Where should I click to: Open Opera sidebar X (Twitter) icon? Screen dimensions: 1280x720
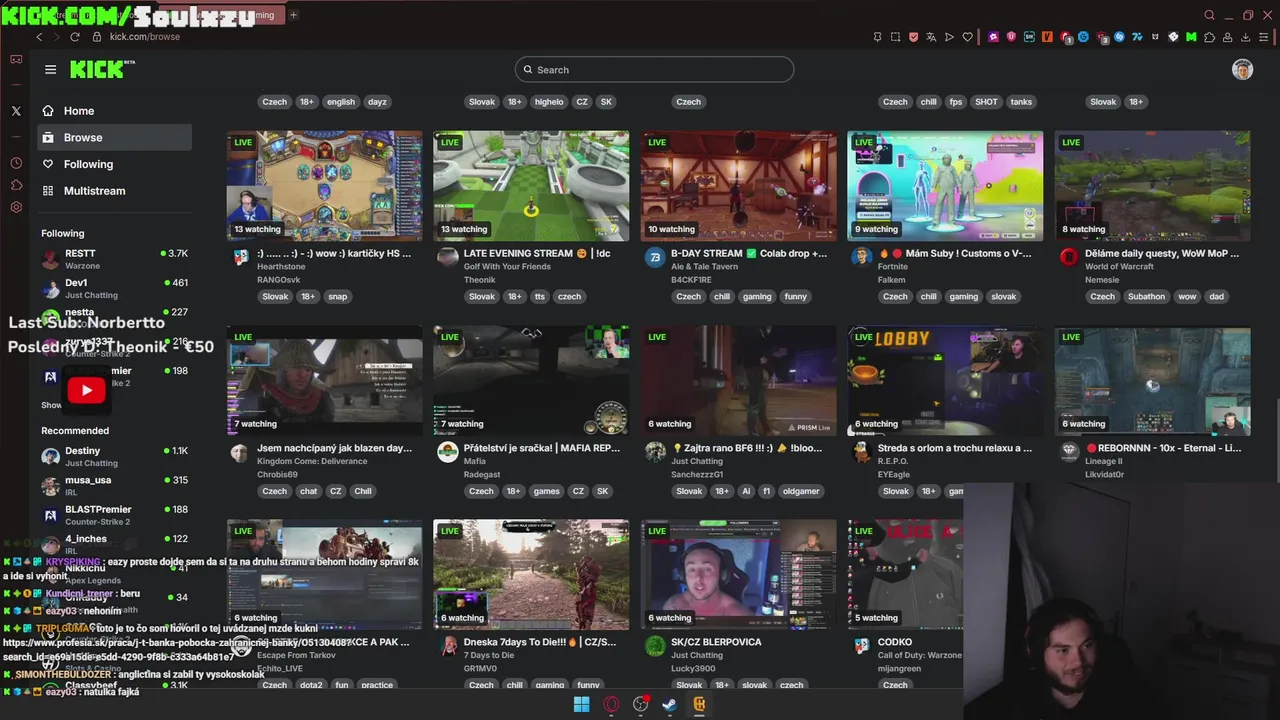[16, 111]
